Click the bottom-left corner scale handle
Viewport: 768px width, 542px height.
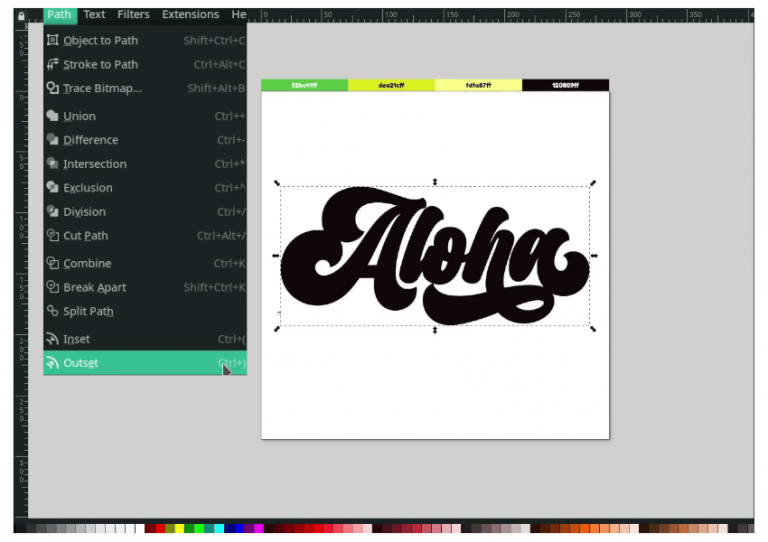tap(277, 329)
